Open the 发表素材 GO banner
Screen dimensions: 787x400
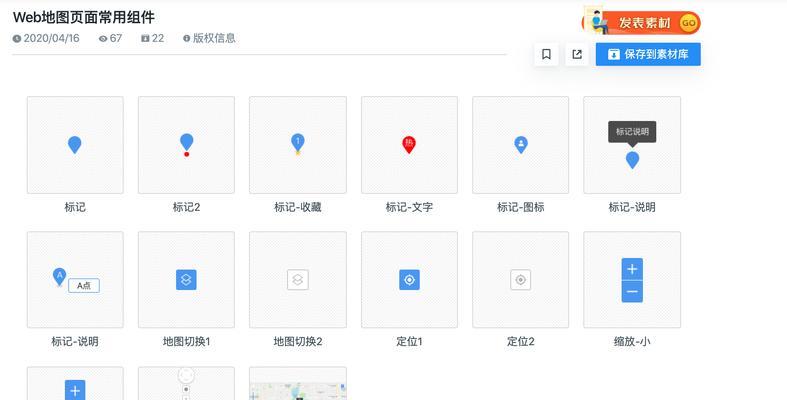(641, 22)
